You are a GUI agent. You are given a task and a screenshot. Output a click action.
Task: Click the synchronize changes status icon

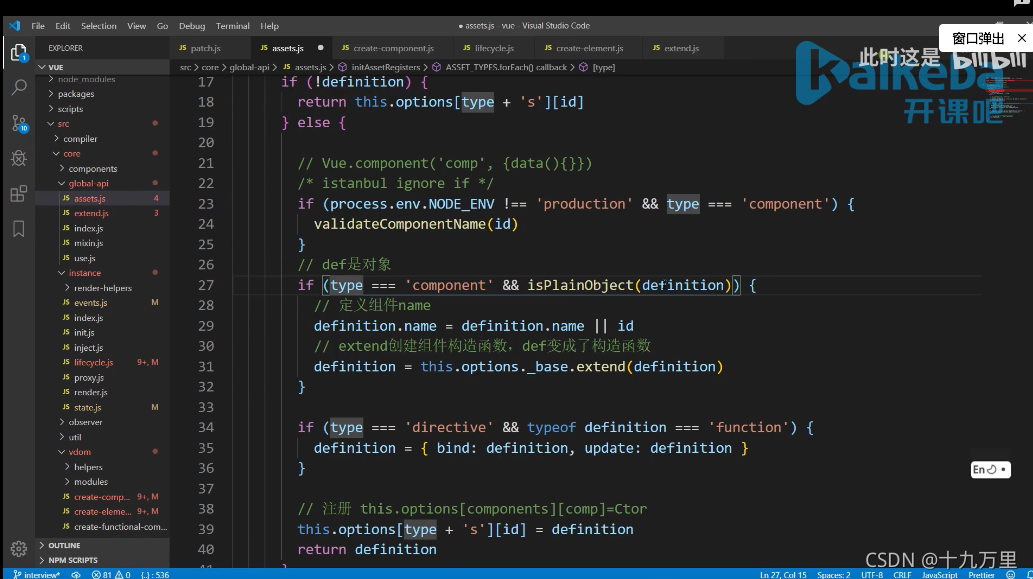(76, 574)
